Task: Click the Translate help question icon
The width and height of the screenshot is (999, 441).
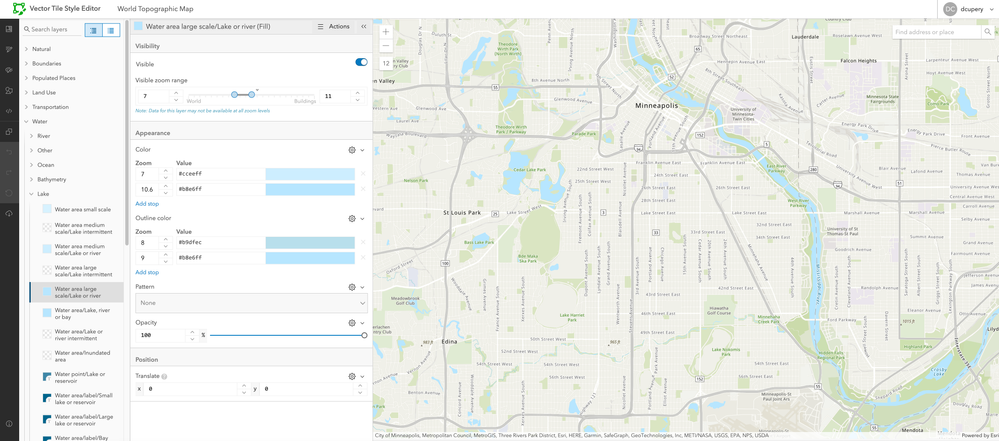Action: (164, 377)
